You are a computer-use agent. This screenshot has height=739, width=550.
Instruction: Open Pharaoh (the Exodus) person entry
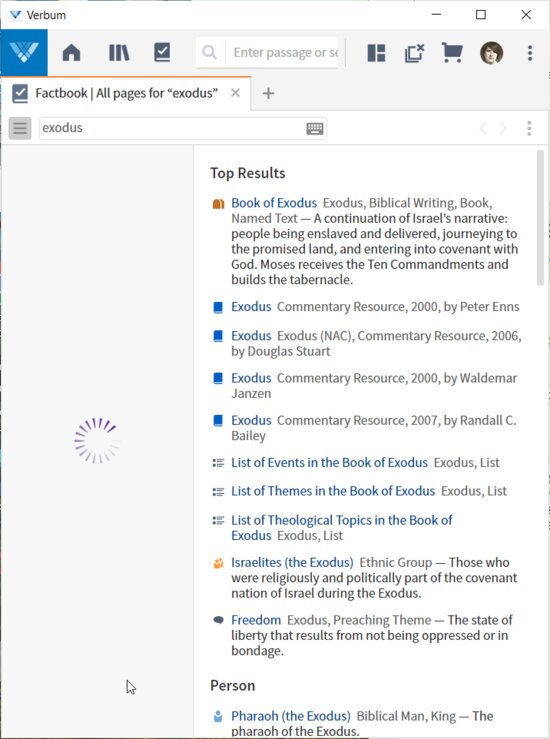tap(291, 716)
